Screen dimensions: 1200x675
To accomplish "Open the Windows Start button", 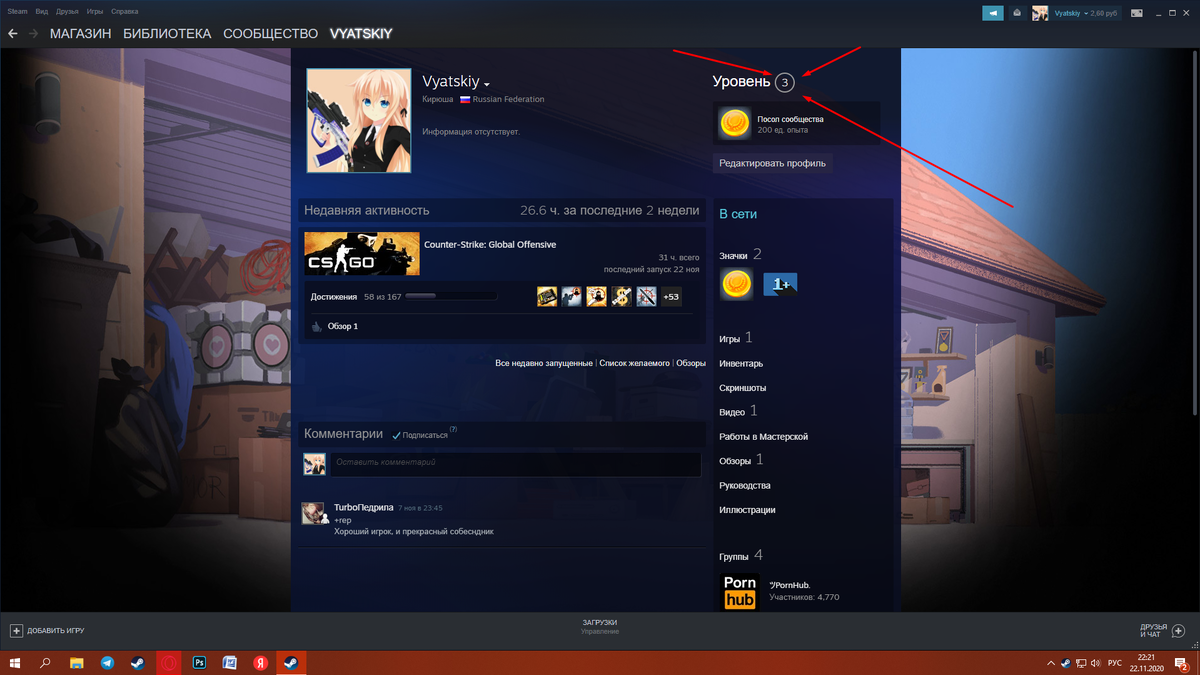I will [x=15, y=663].
